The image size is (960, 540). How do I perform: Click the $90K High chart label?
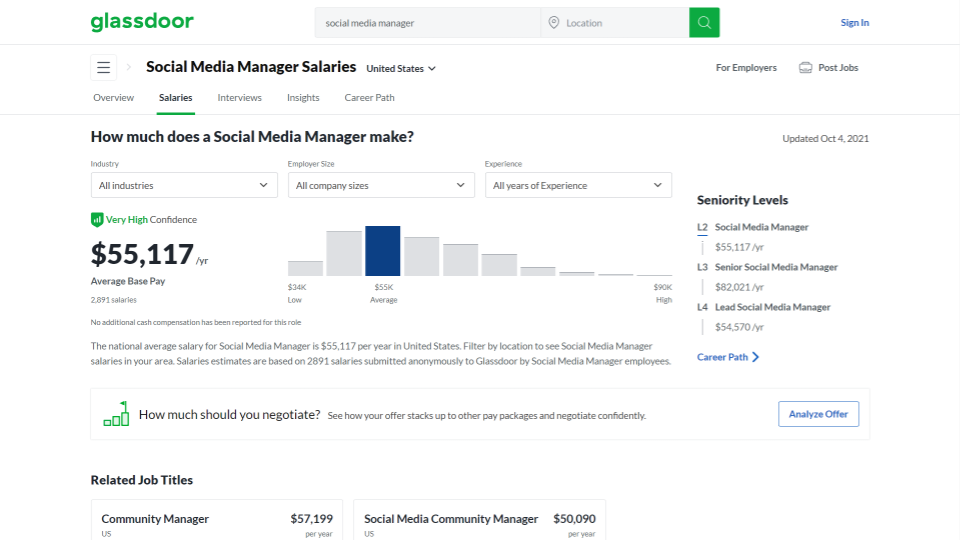662,293
